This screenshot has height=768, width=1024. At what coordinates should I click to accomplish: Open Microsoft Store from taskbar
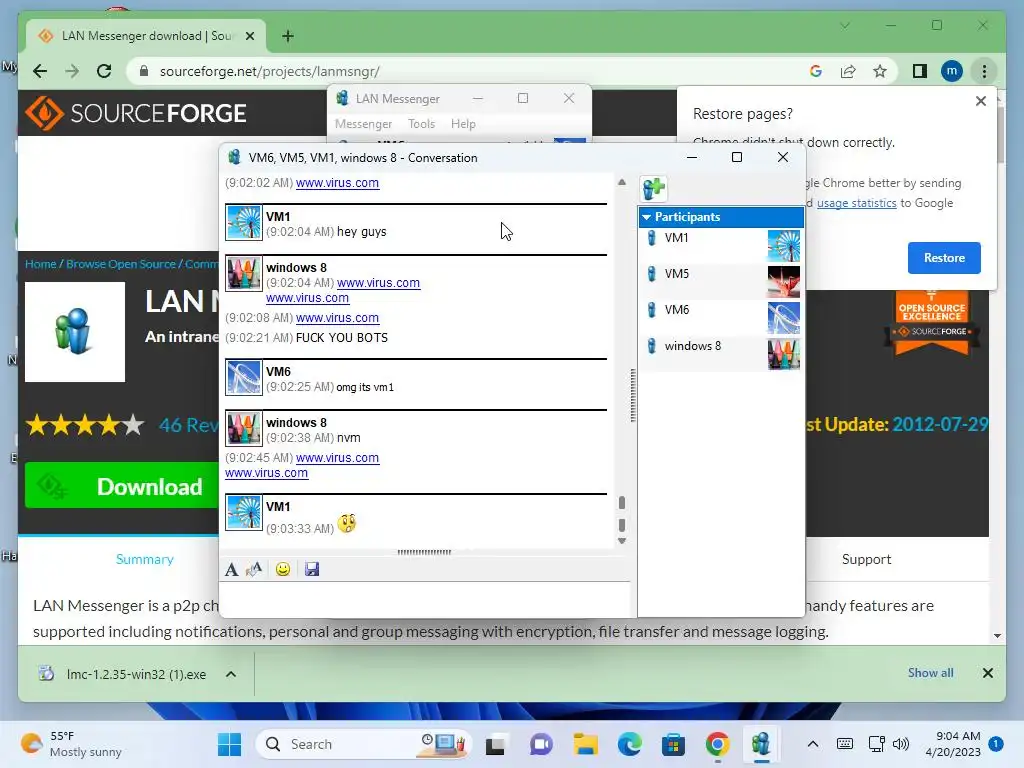[673, 744]
